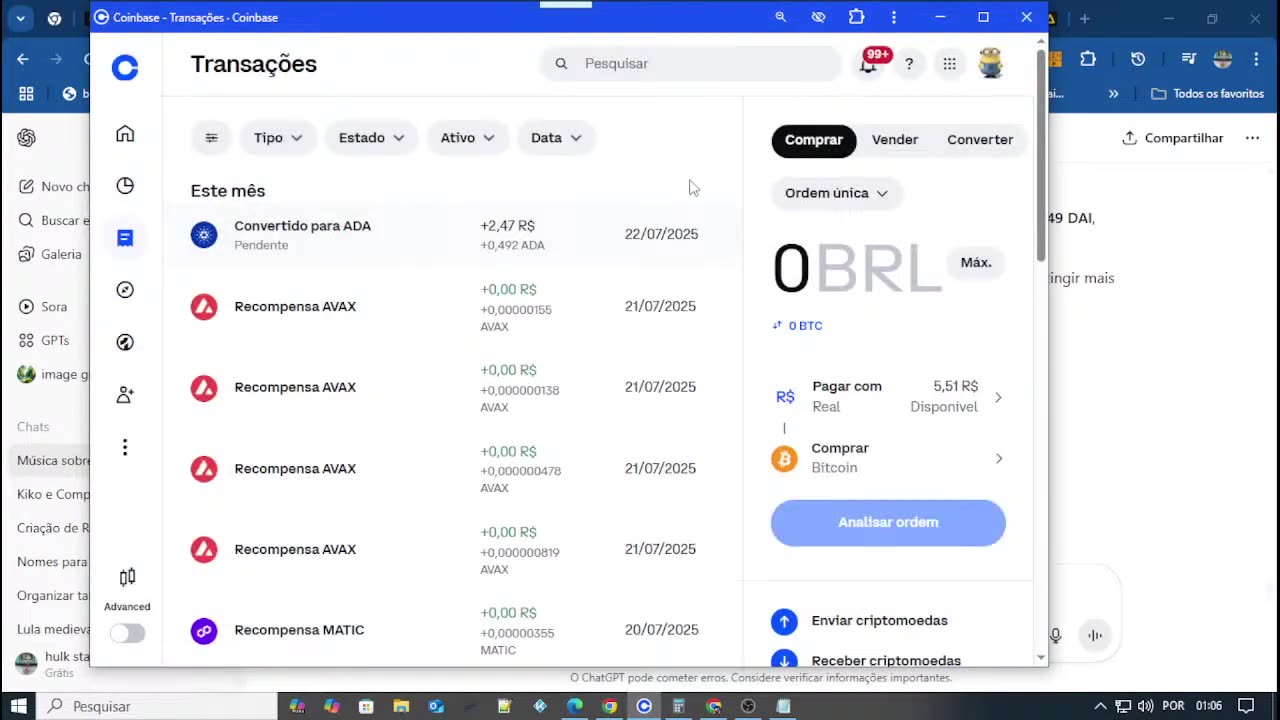Image resolution: width=1280 pixels, height=720 pixels.
Task: Open transactions sidebar icon
Action: click(125, 238)
